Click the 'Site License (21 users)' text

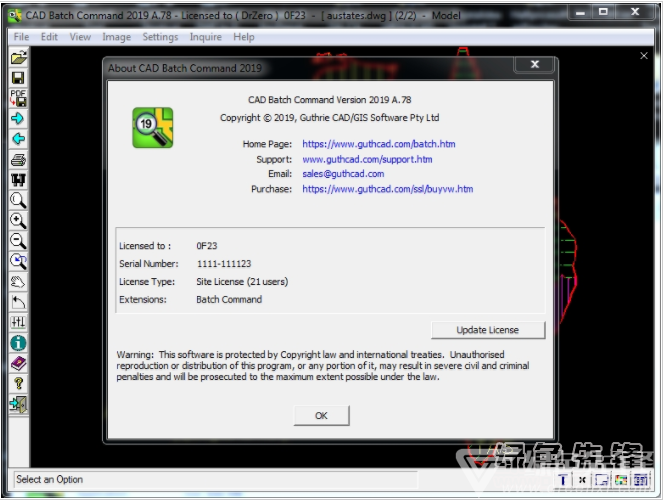[242, 282]
